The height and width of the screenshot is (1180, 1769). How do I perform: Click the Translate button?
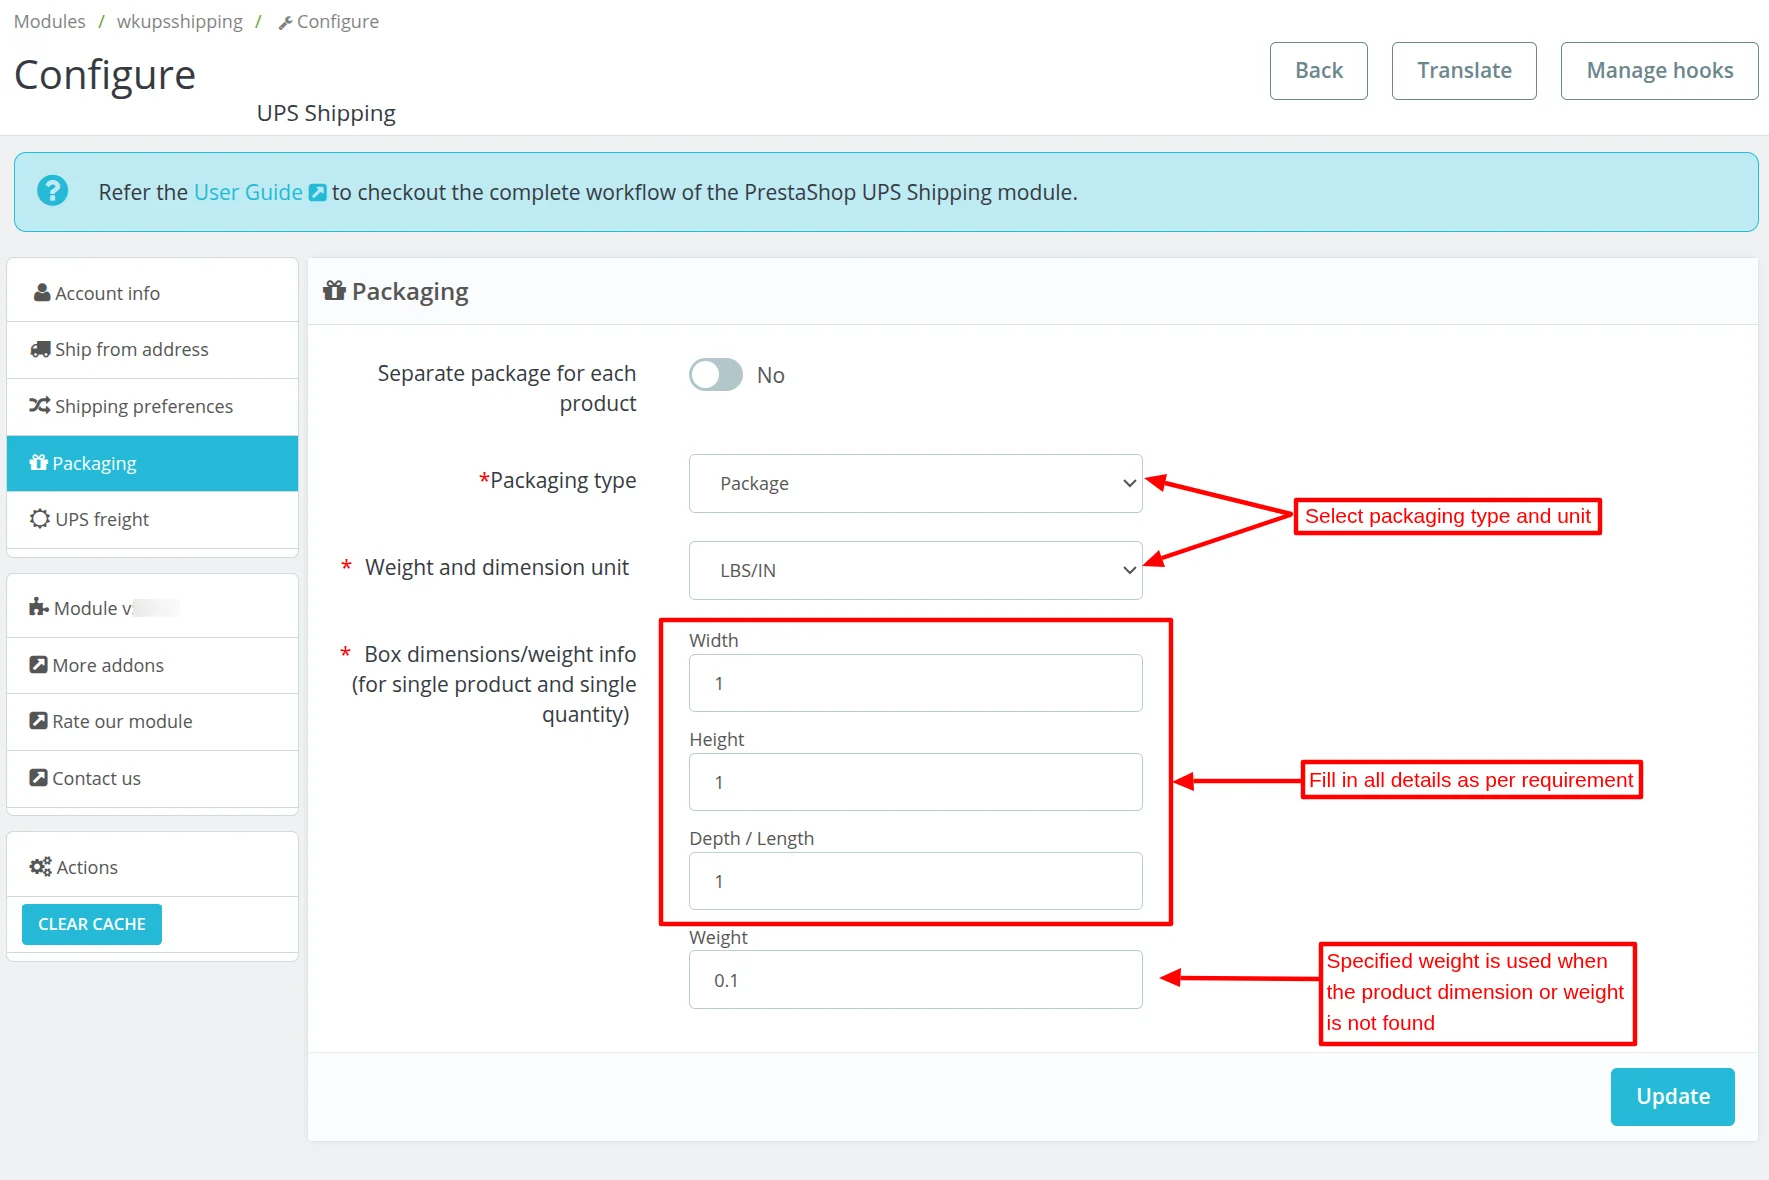(1464, 71)
